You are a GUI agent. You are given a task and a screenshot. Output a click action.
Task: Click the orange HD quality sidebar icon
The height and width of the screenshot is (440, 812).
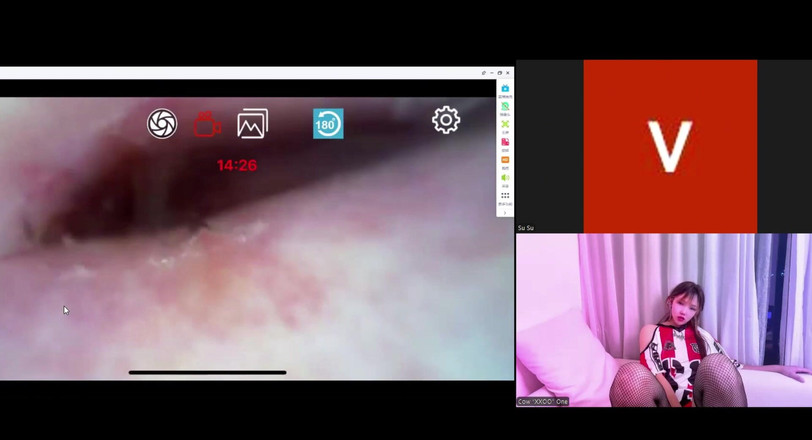[x=505, y=160]
